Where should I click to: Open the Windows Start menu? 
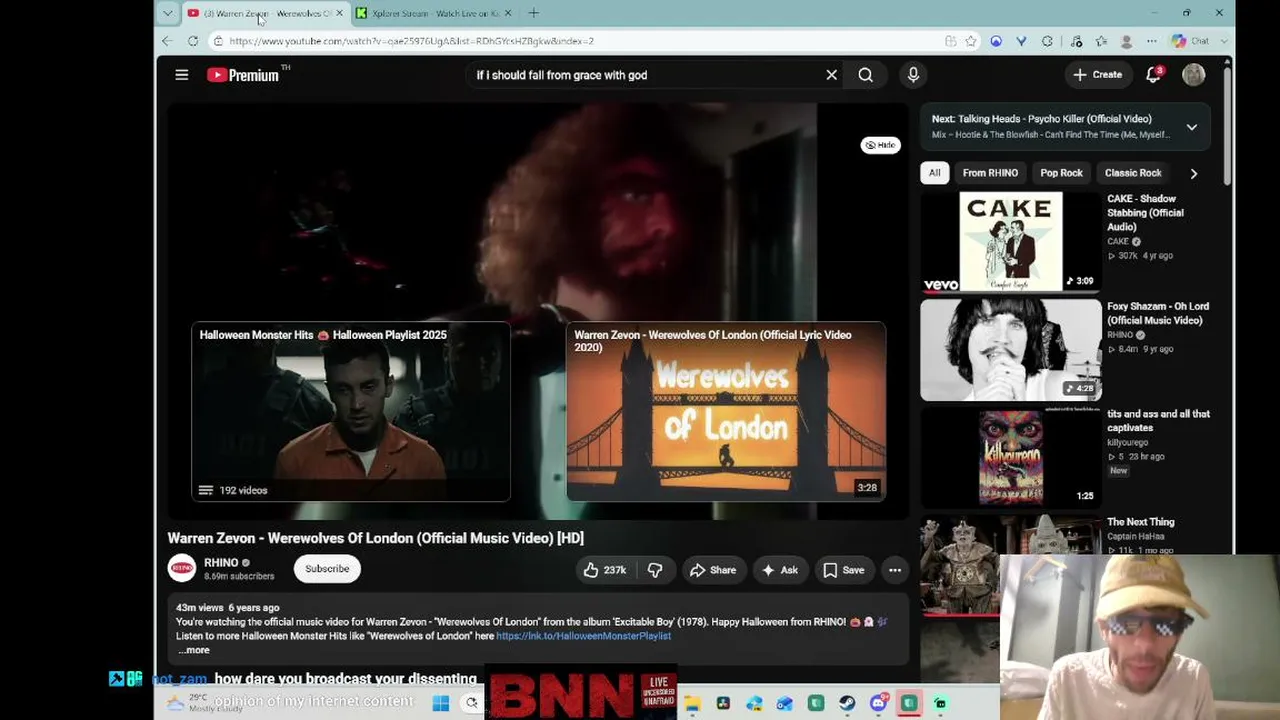(x=440, y=703)
